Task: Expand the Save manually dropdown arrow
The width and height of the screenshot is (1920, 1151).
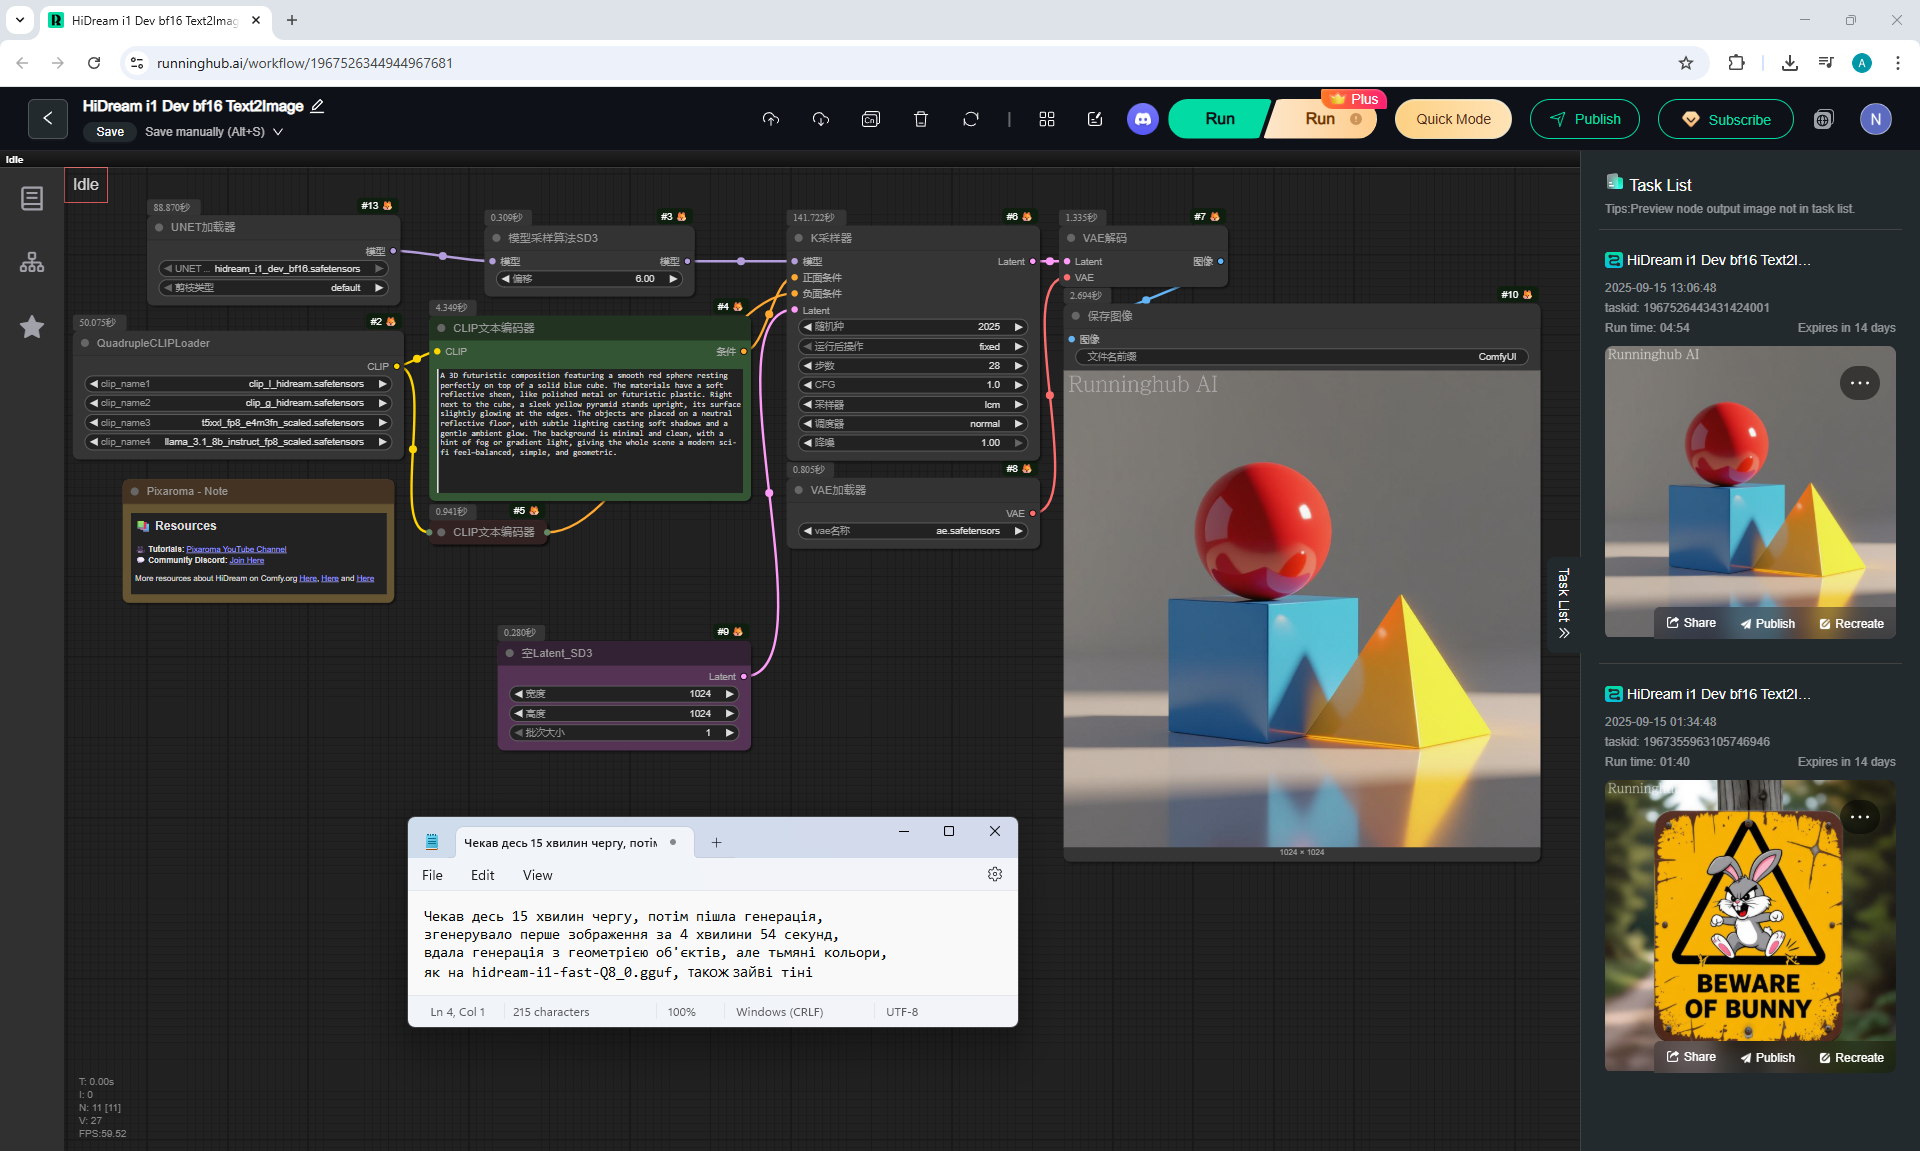Action: [x=278, y=132]
